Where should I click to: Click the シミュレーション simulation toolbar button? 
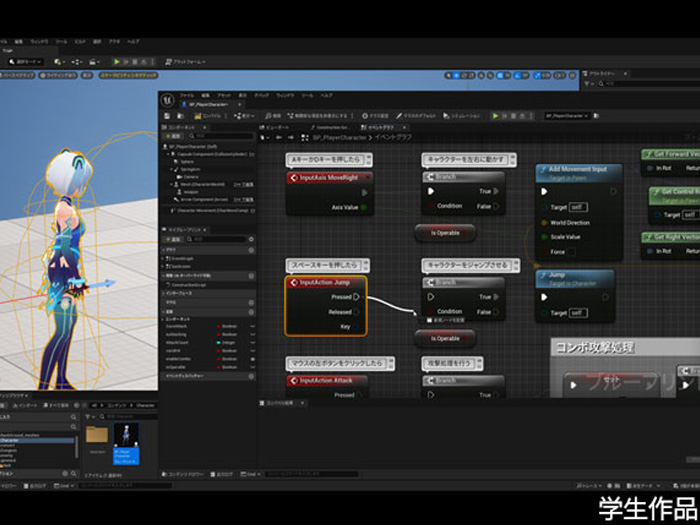(x=462, y=116)
